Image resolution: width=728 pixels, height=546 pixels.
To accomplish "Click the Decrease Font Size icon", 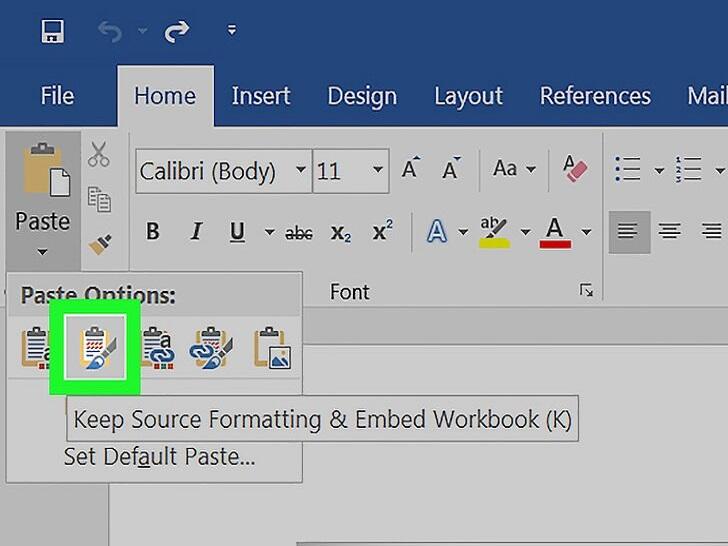I will click(x=450, y=168).
